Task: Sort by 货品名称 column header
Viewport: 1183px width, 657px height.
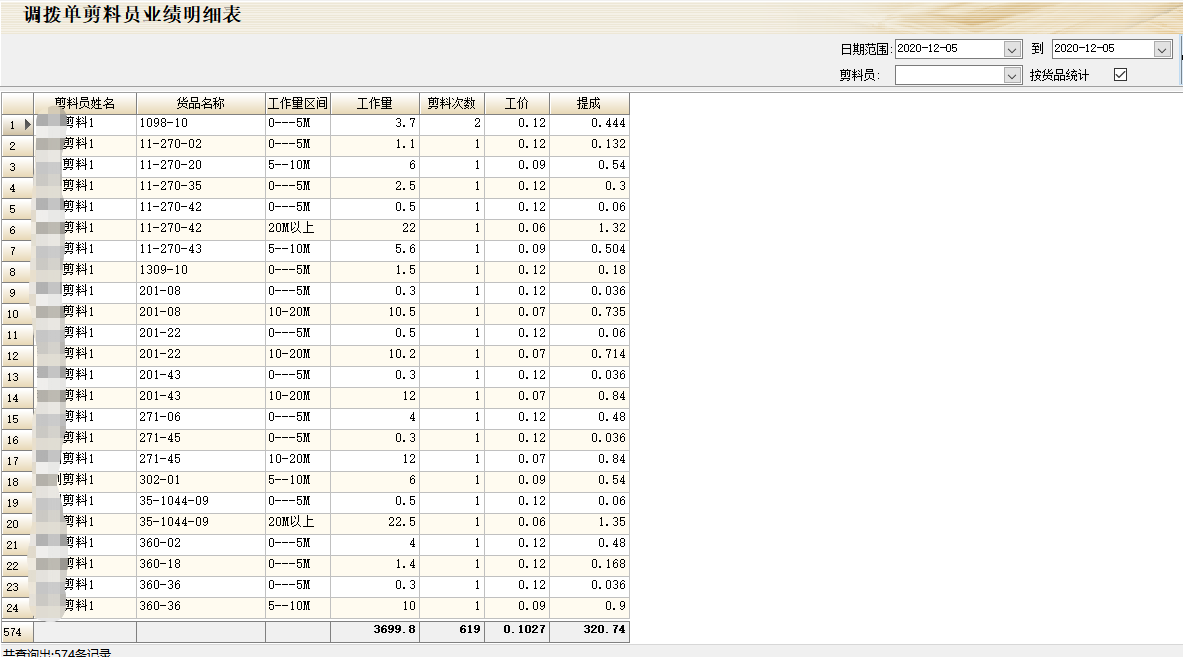Action: (200, 103)
